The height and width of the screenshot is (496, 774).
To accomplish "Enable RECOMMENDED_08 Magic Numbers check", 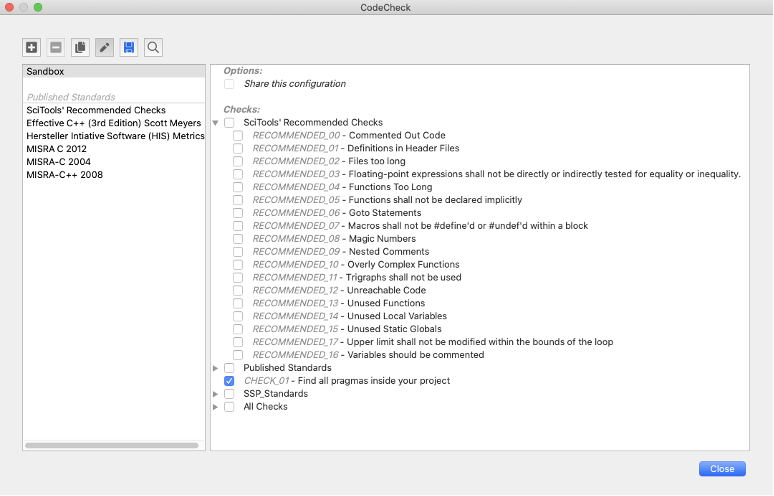I will coord(238,238).
